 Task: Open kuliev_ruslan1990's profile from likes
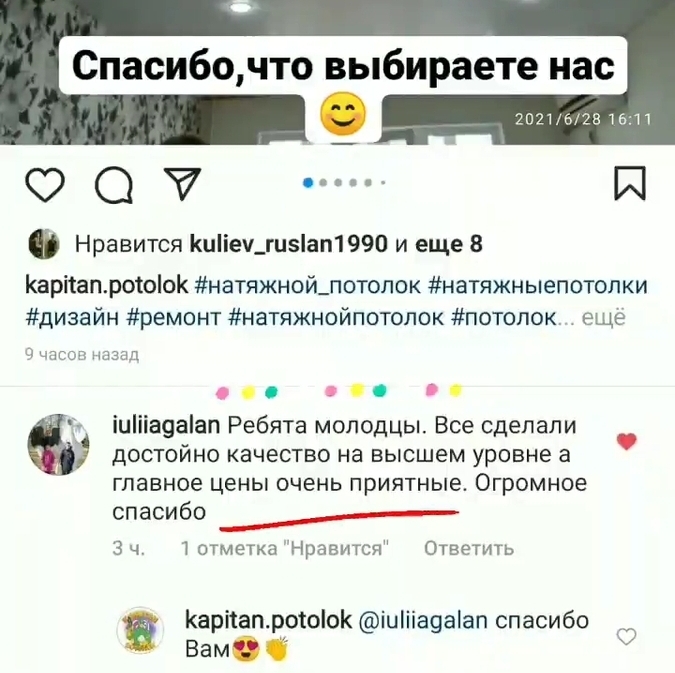[289, 244]
